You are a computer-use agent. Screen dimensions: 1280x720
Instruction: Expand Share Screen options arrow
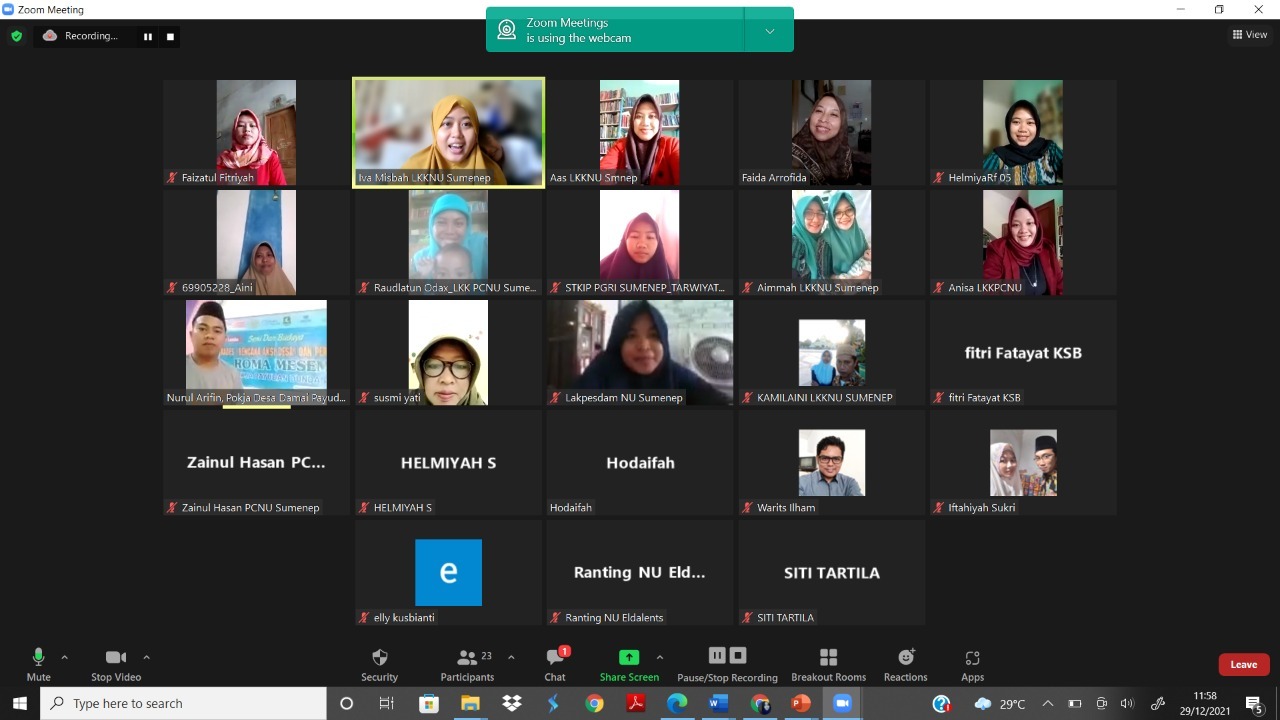pyautogui.click(x=659, y=657)
